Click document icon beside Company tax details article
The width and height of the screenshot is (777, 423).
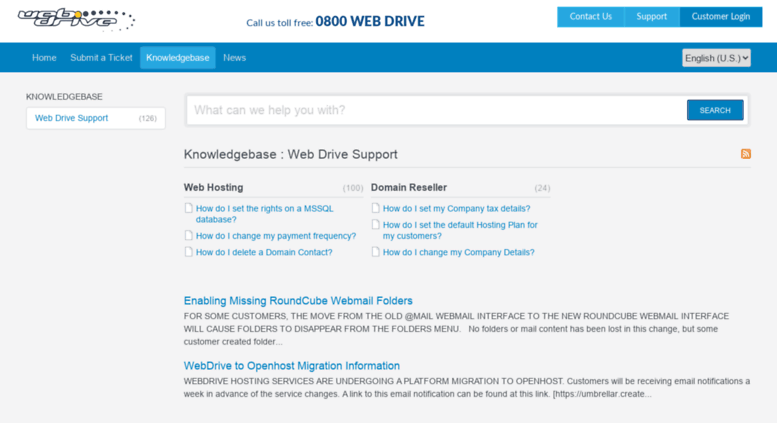click(x=376, y=208)
